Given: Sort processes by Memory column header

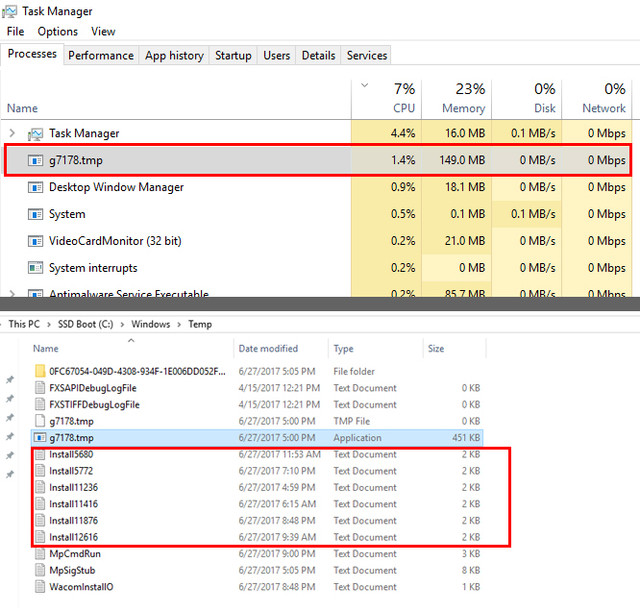Looking at the screenshot, I should tap(456, 100).
